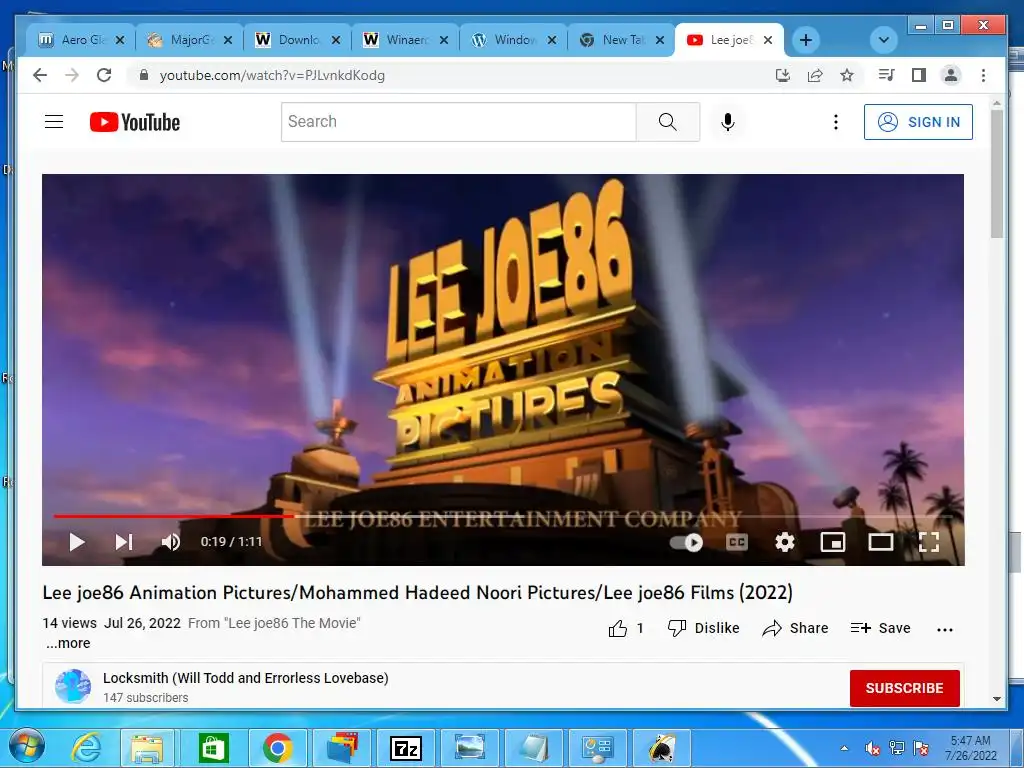Open Windows Start orb

pyautogui.click(x=26, y=747)
